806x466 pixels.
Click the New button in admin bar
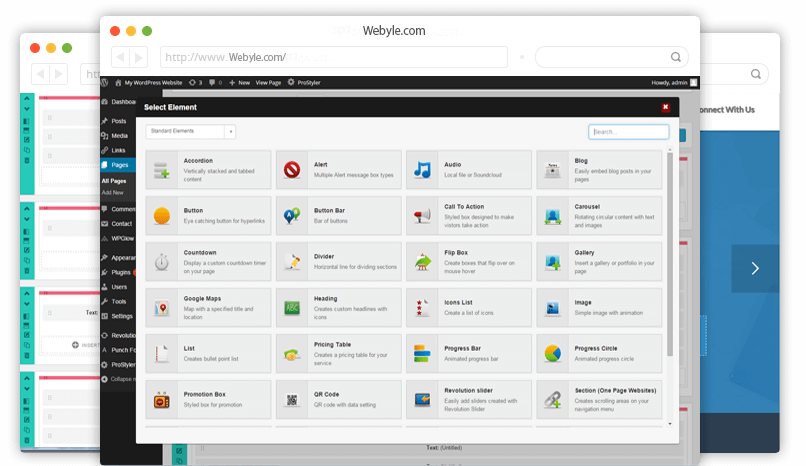[240, 82]
